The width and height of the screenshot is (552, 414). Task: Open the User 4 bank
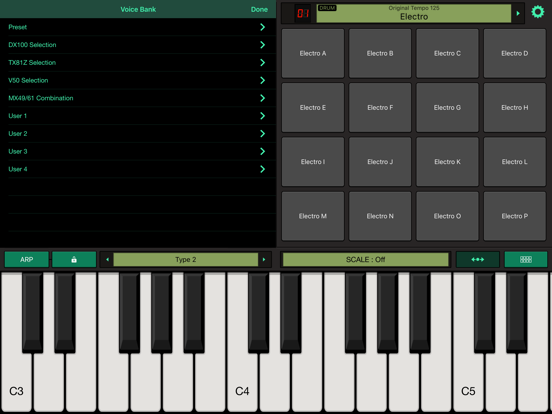click(x=138, y=169)
